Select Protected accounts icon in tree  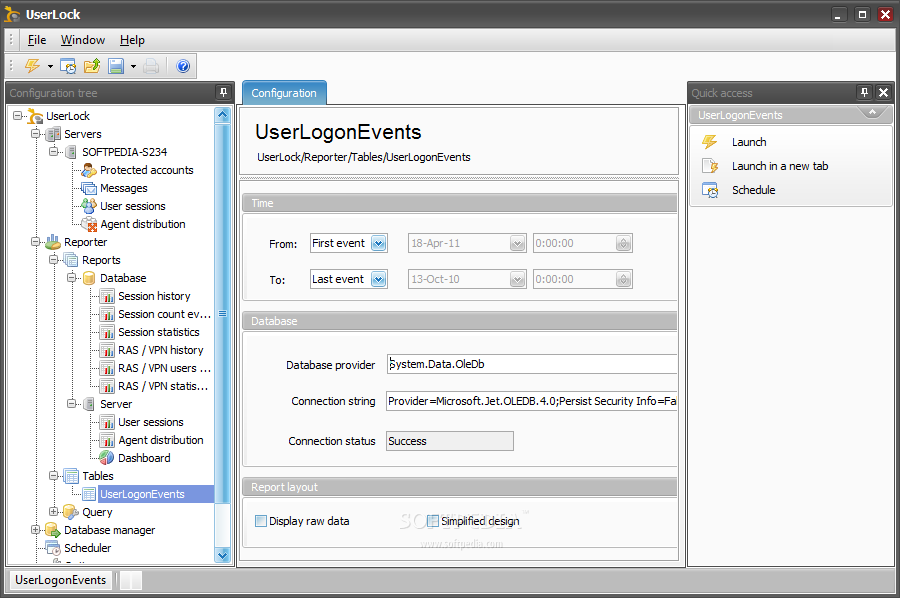tap(89, 170)
